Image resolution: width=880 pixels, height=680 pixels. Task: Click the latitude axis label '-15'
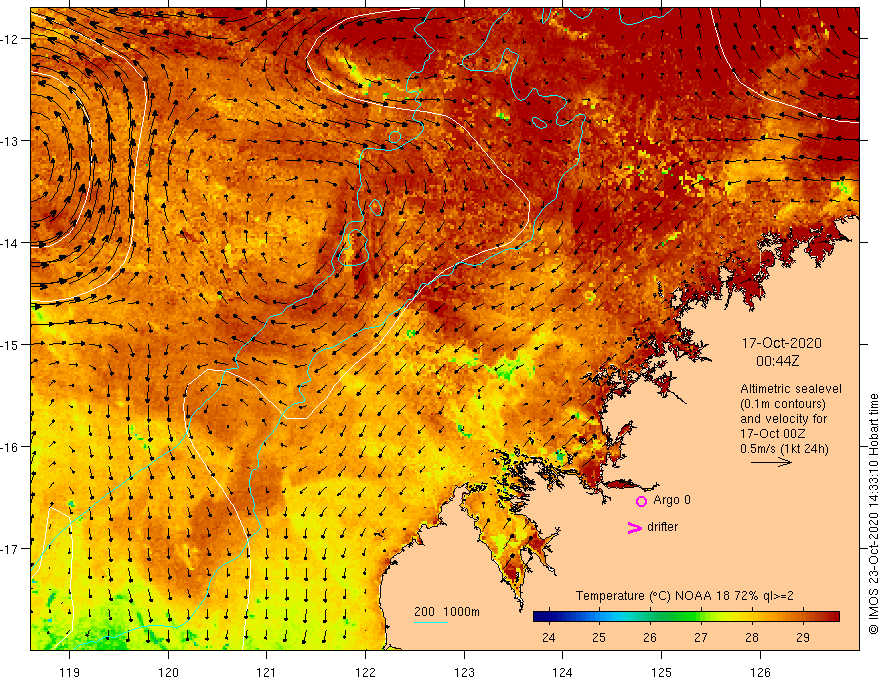[x=9, y=344]
